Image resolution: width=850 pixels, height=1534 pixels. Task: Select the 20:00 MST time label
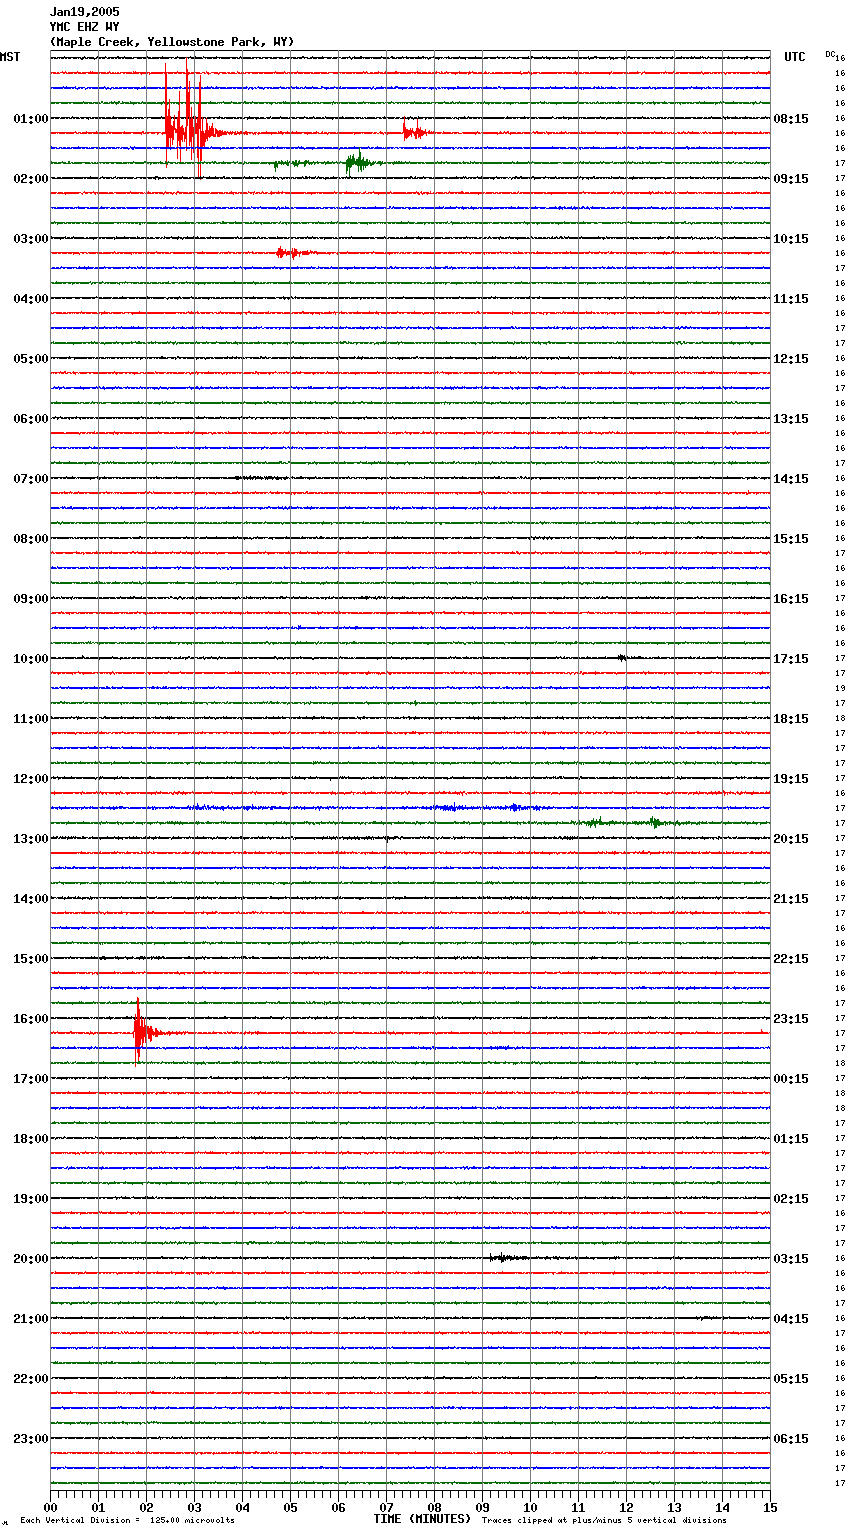coord(31,1259)
